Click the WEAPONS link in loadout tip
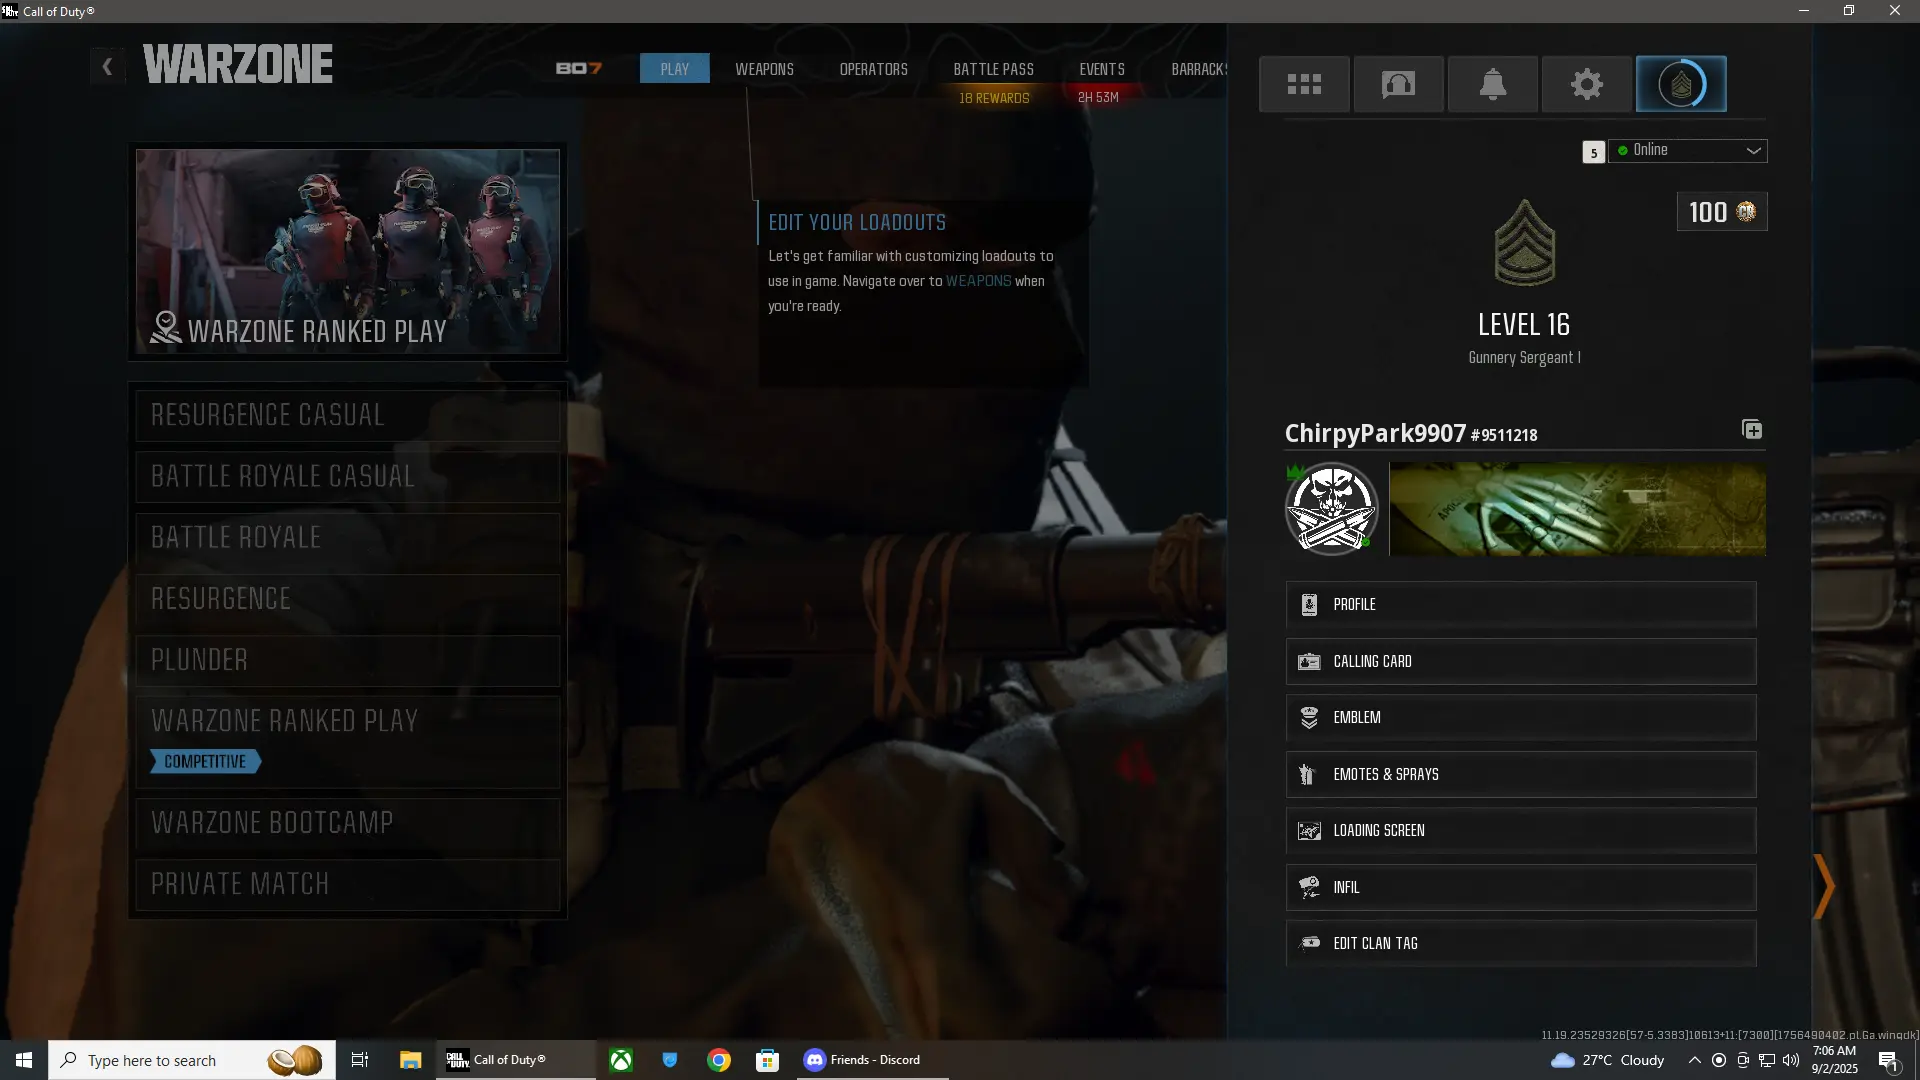The height and width of the screenshot is (1080, 1920). point(978,281)
